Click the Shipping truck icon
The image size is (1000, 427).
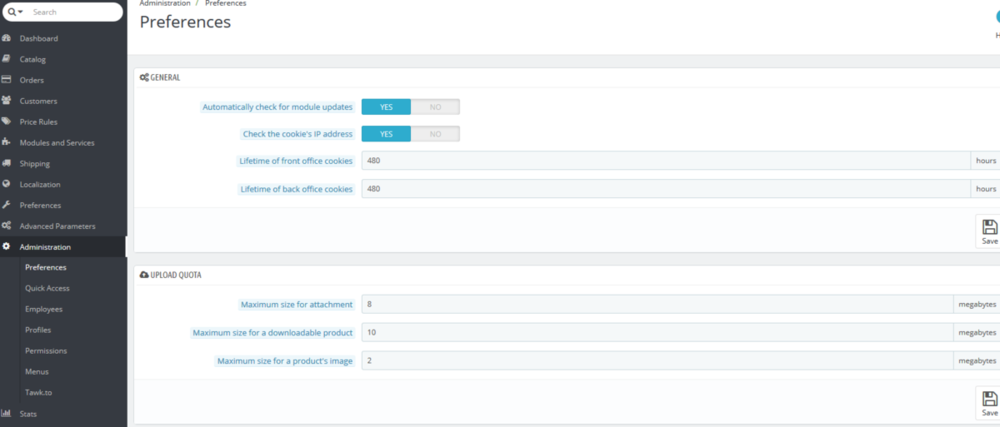coord(7,163)
